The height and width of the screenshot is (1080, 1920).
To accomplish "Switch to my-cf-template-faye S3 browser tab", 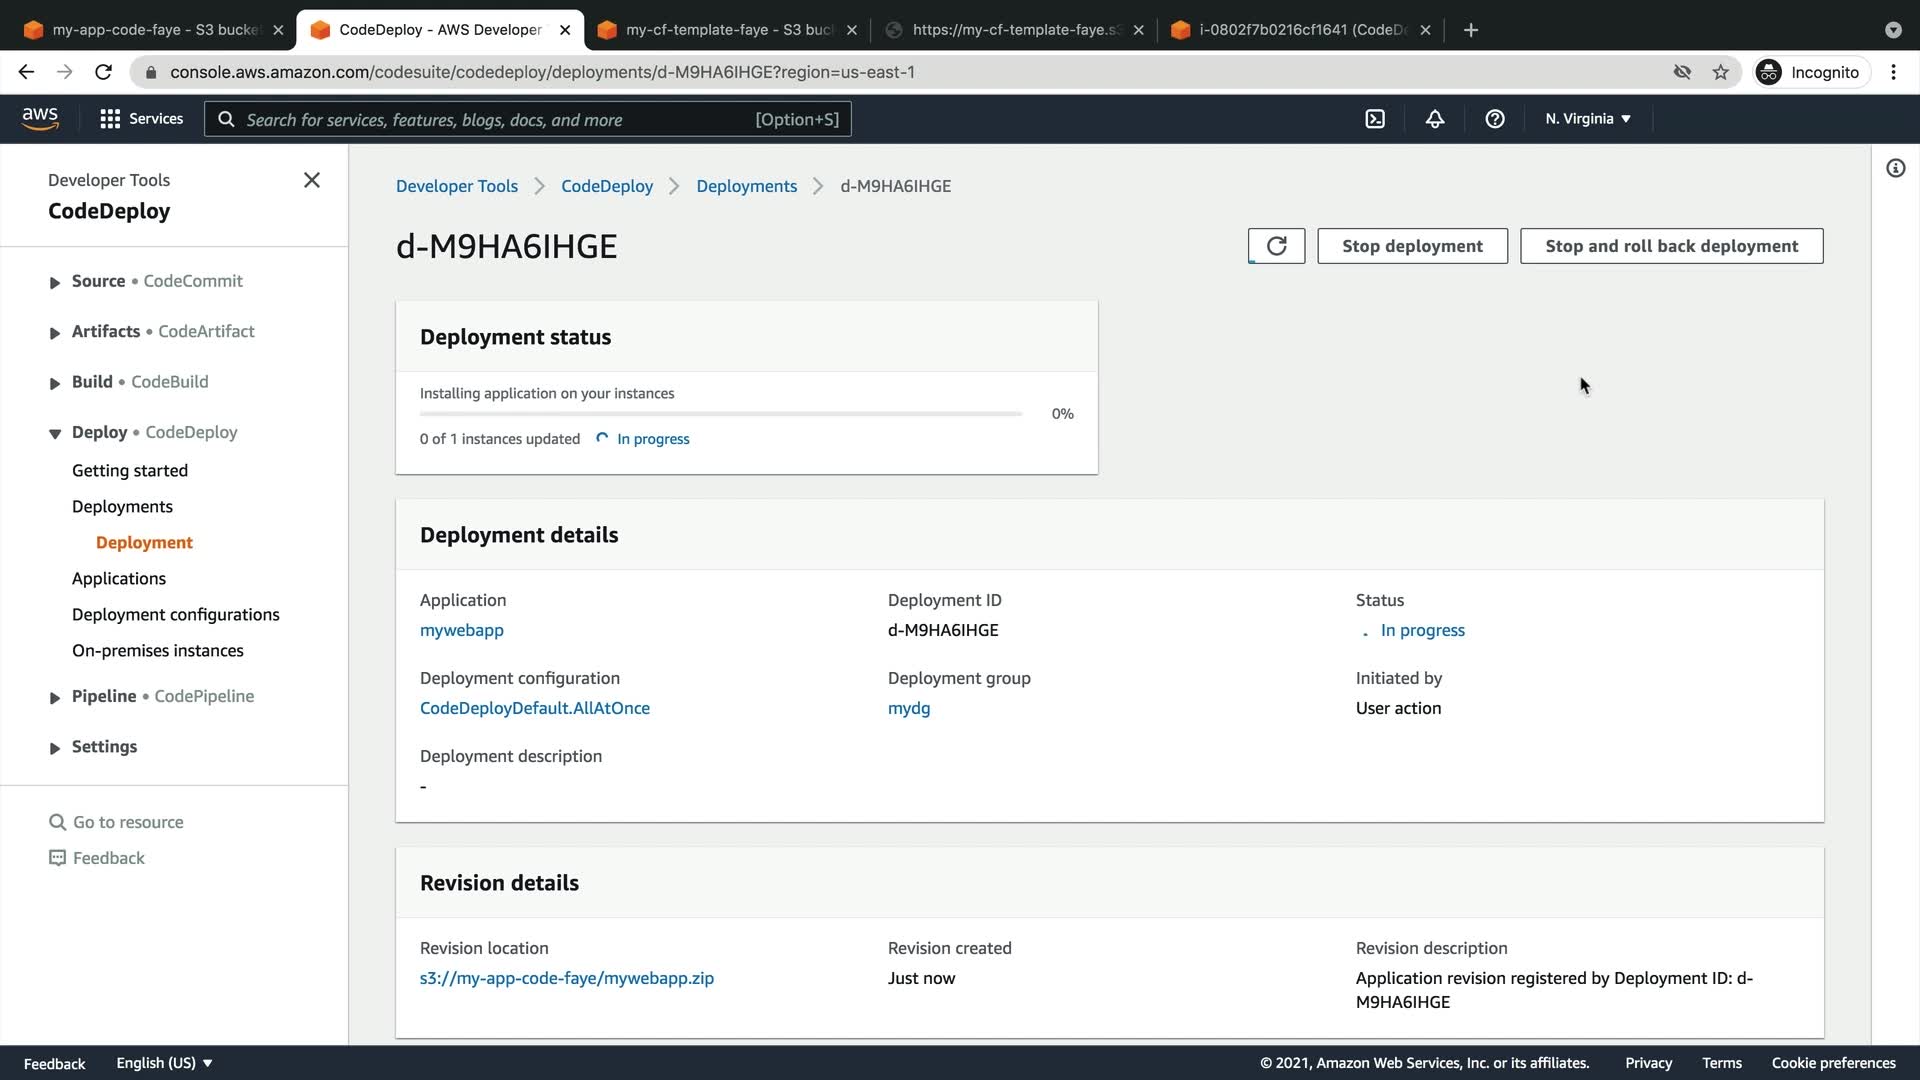I will 728,30.
